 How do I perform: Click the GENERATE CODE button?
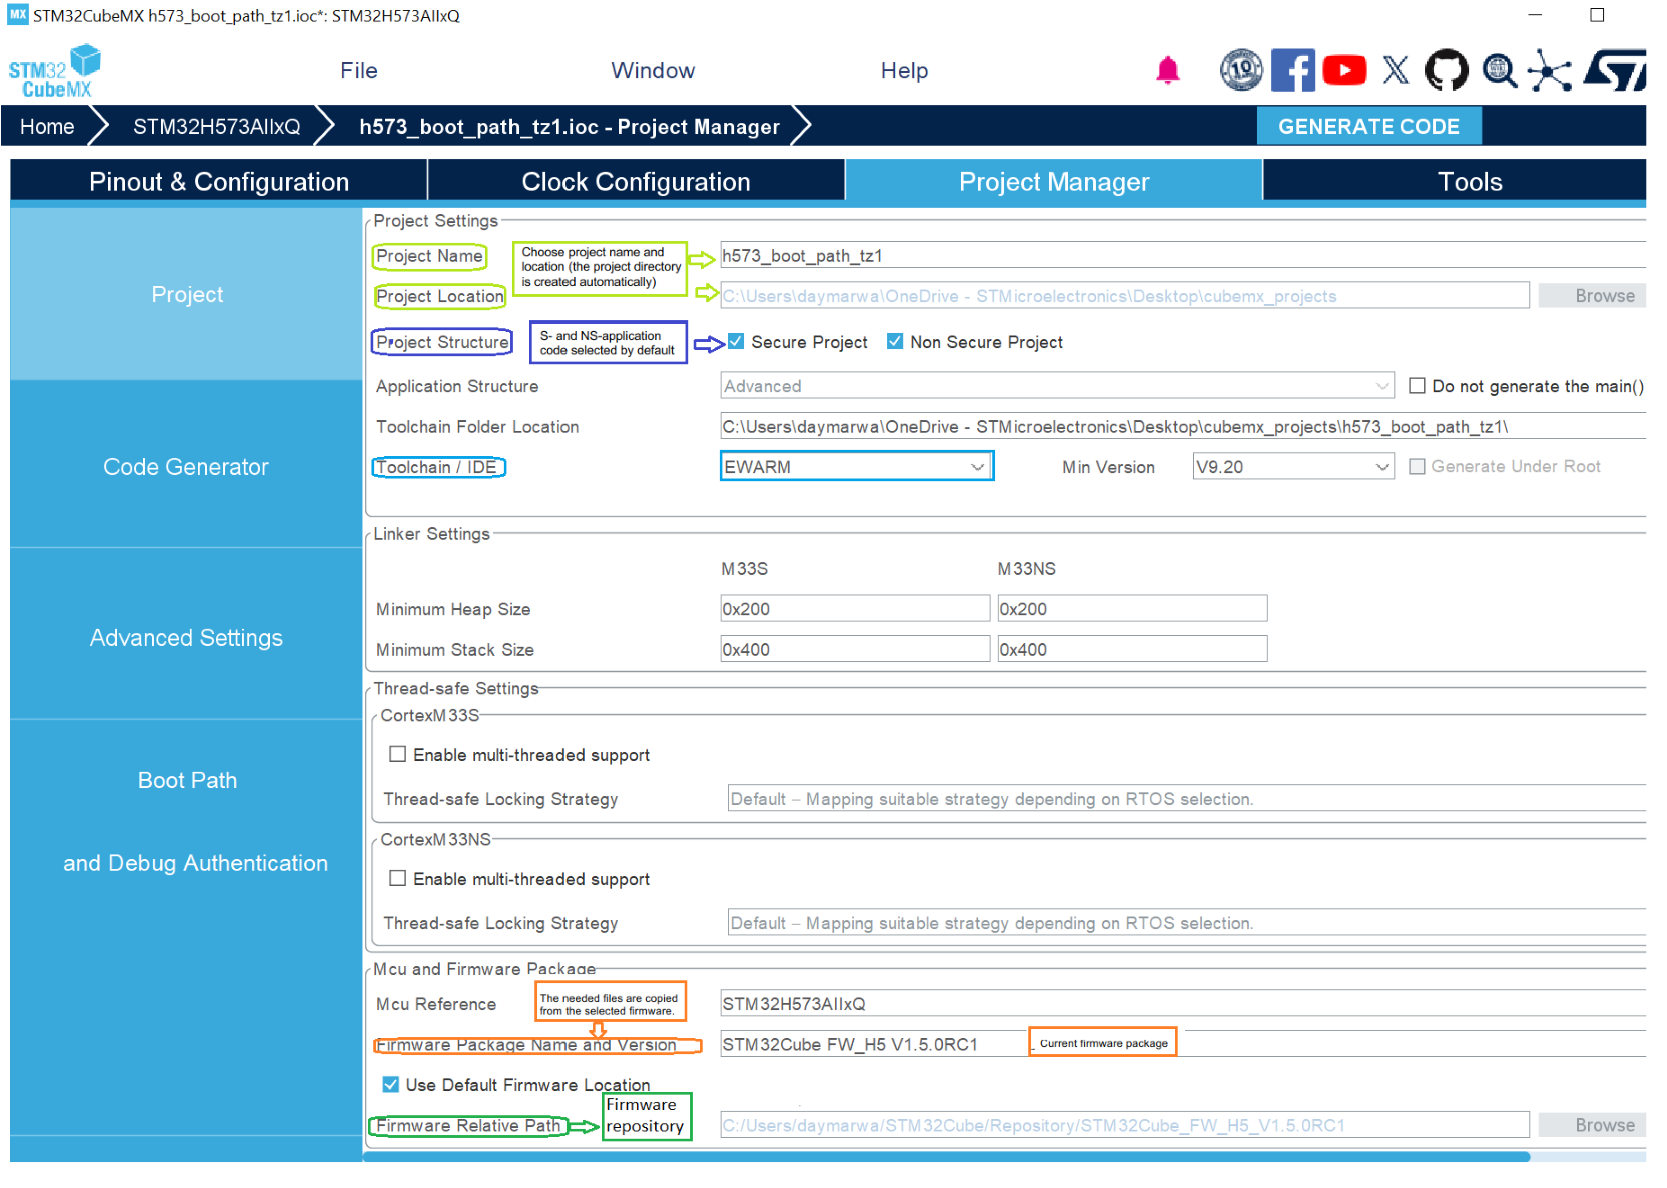click(x=1369, y=127)
